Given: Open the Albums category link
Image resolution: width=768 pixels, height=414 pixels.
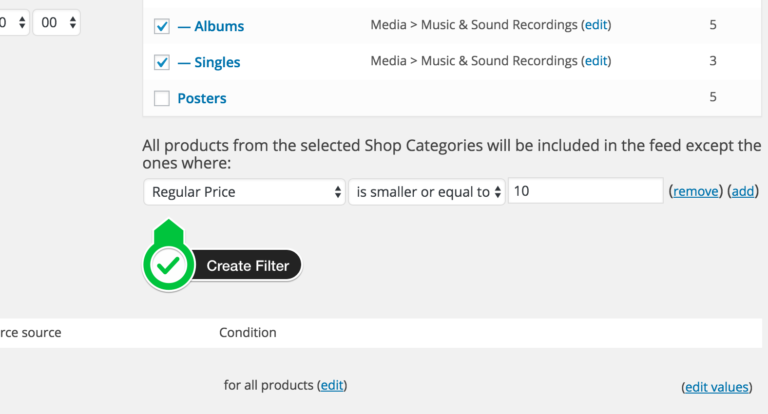Looking at the screenshot, I should coord(211,26).
